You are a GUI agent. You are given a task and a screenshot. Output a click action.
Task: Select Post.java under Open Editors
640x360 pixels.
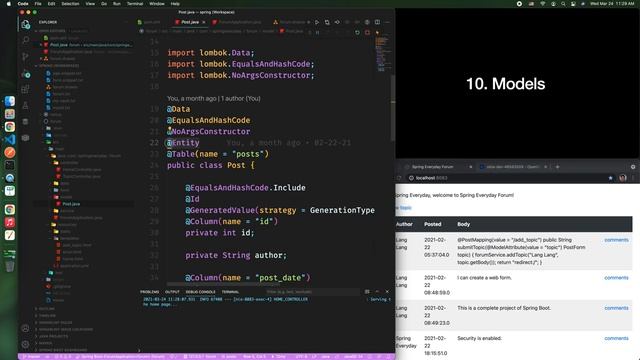[x=86, y=45]
